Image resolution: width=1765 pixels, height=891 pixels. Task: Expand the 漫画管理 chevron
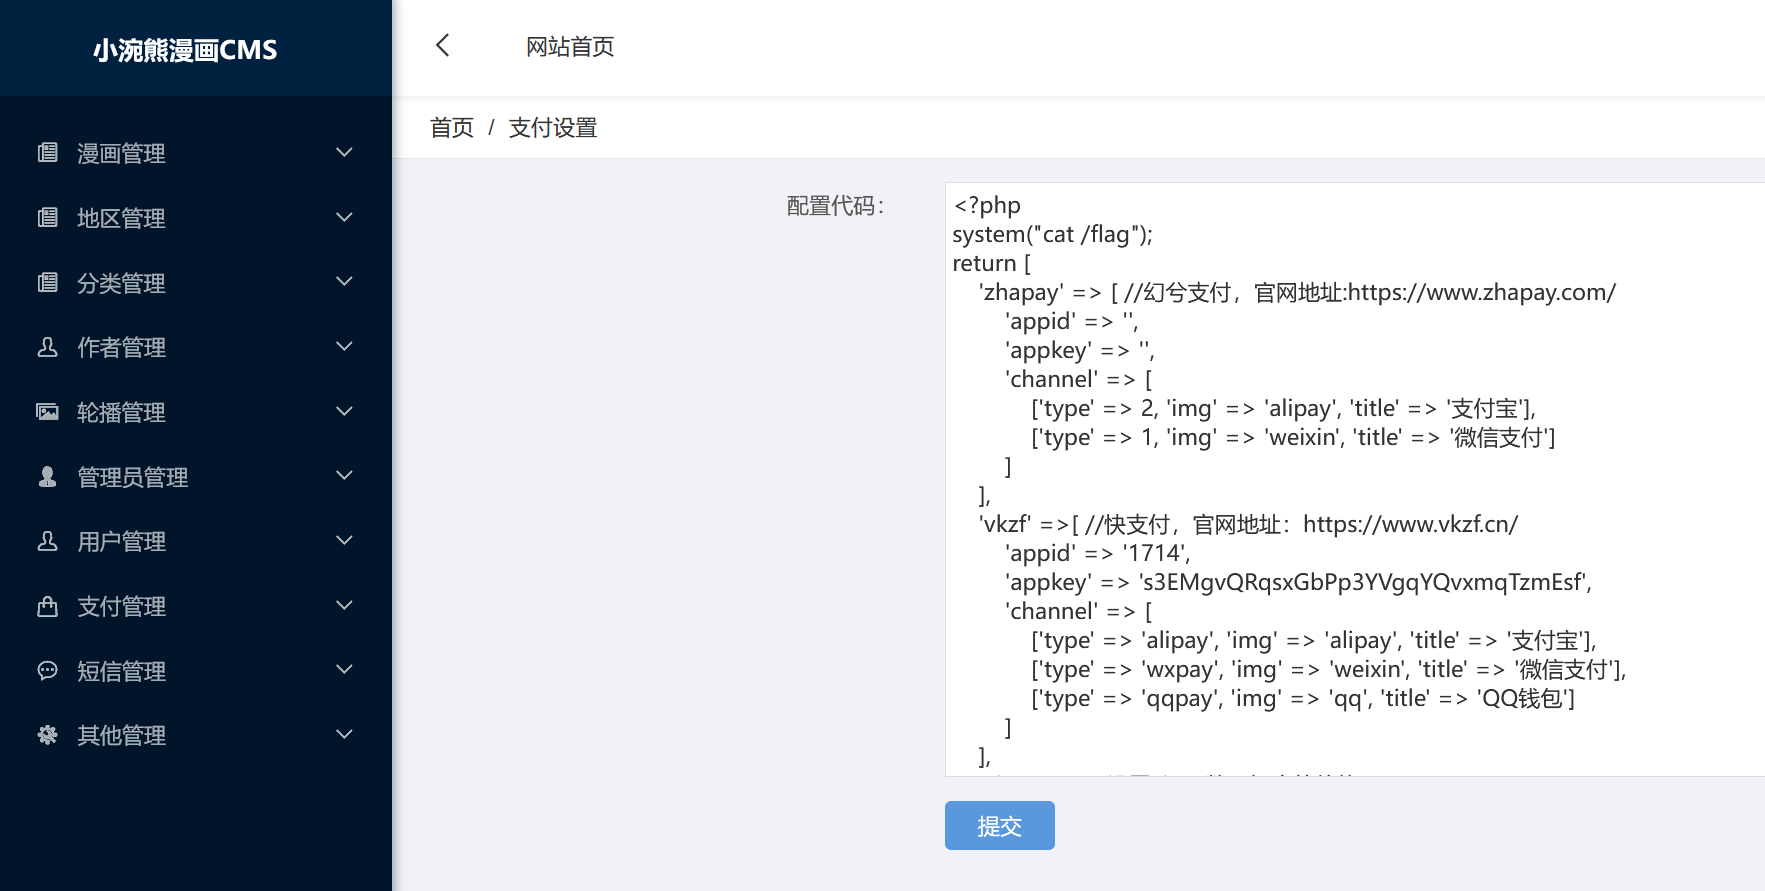[x=344, y=152]
